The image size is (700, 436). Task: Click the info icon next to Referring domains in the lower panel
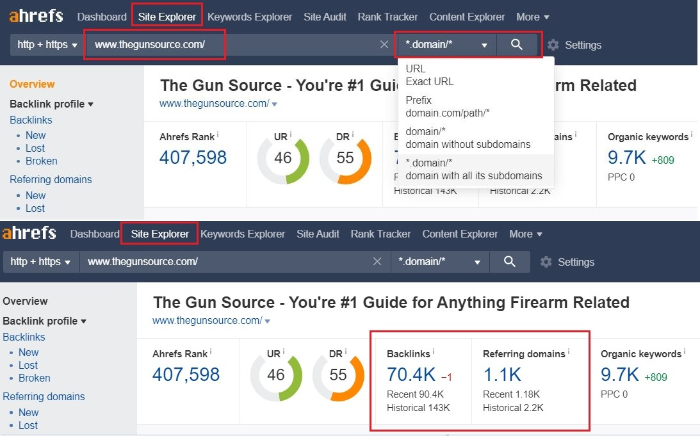(568, 353)
